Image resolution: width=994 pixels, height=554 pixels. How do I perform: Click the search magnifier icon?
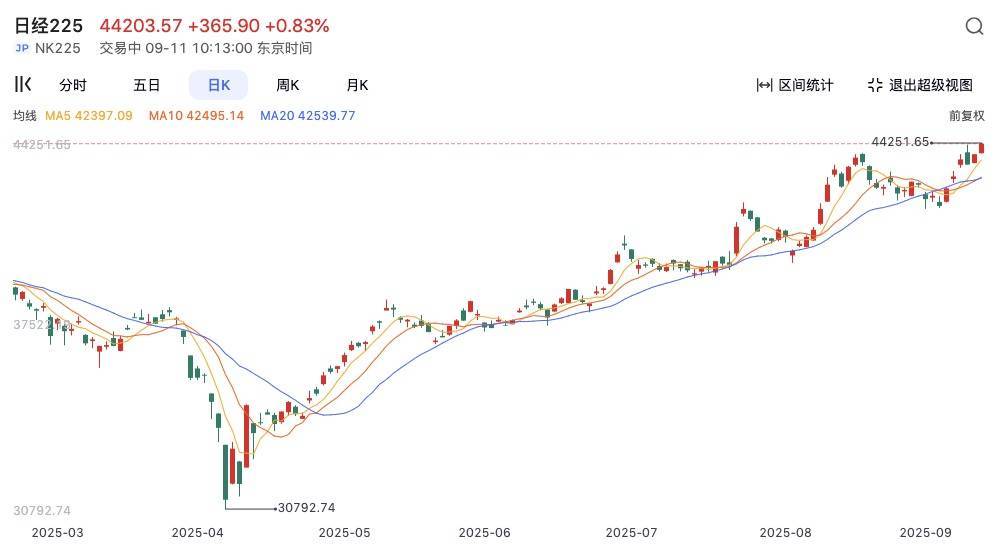(974, 27)
